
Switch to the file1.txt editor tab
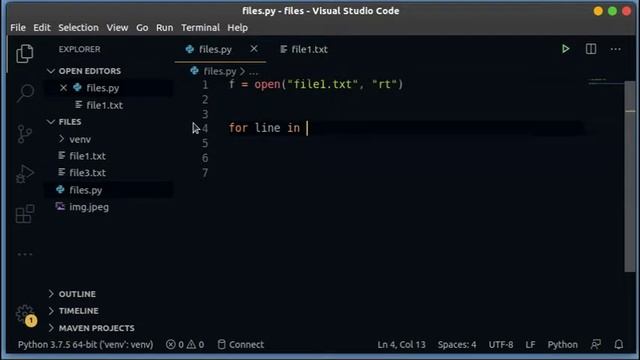(304, 49)
